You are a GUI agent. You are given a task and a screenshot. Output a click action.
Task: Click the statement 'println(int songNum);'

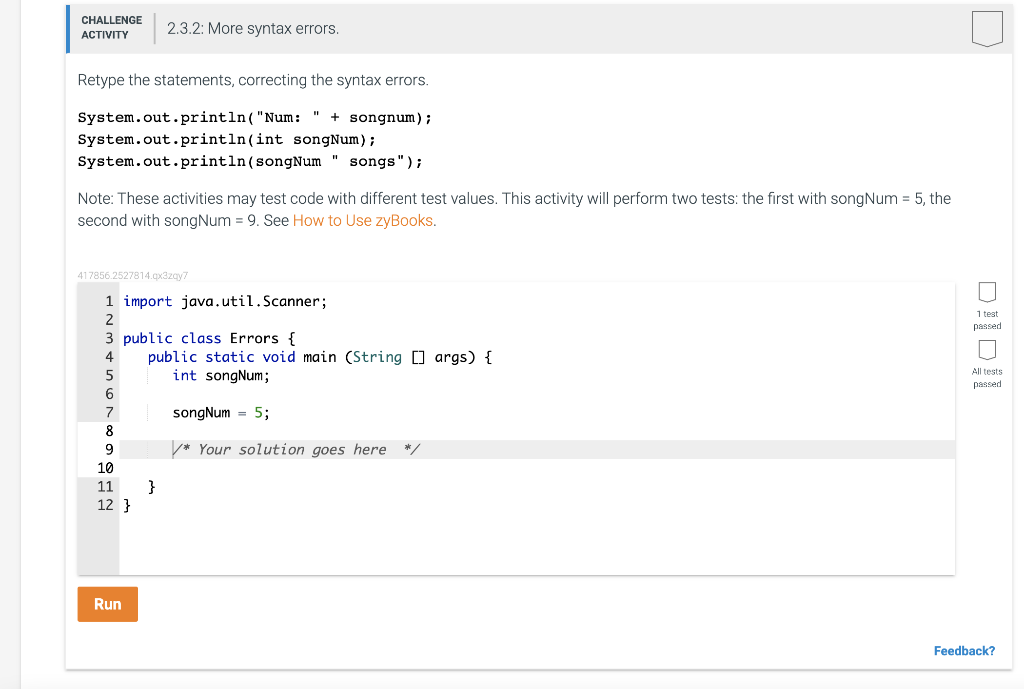(227, 140)
